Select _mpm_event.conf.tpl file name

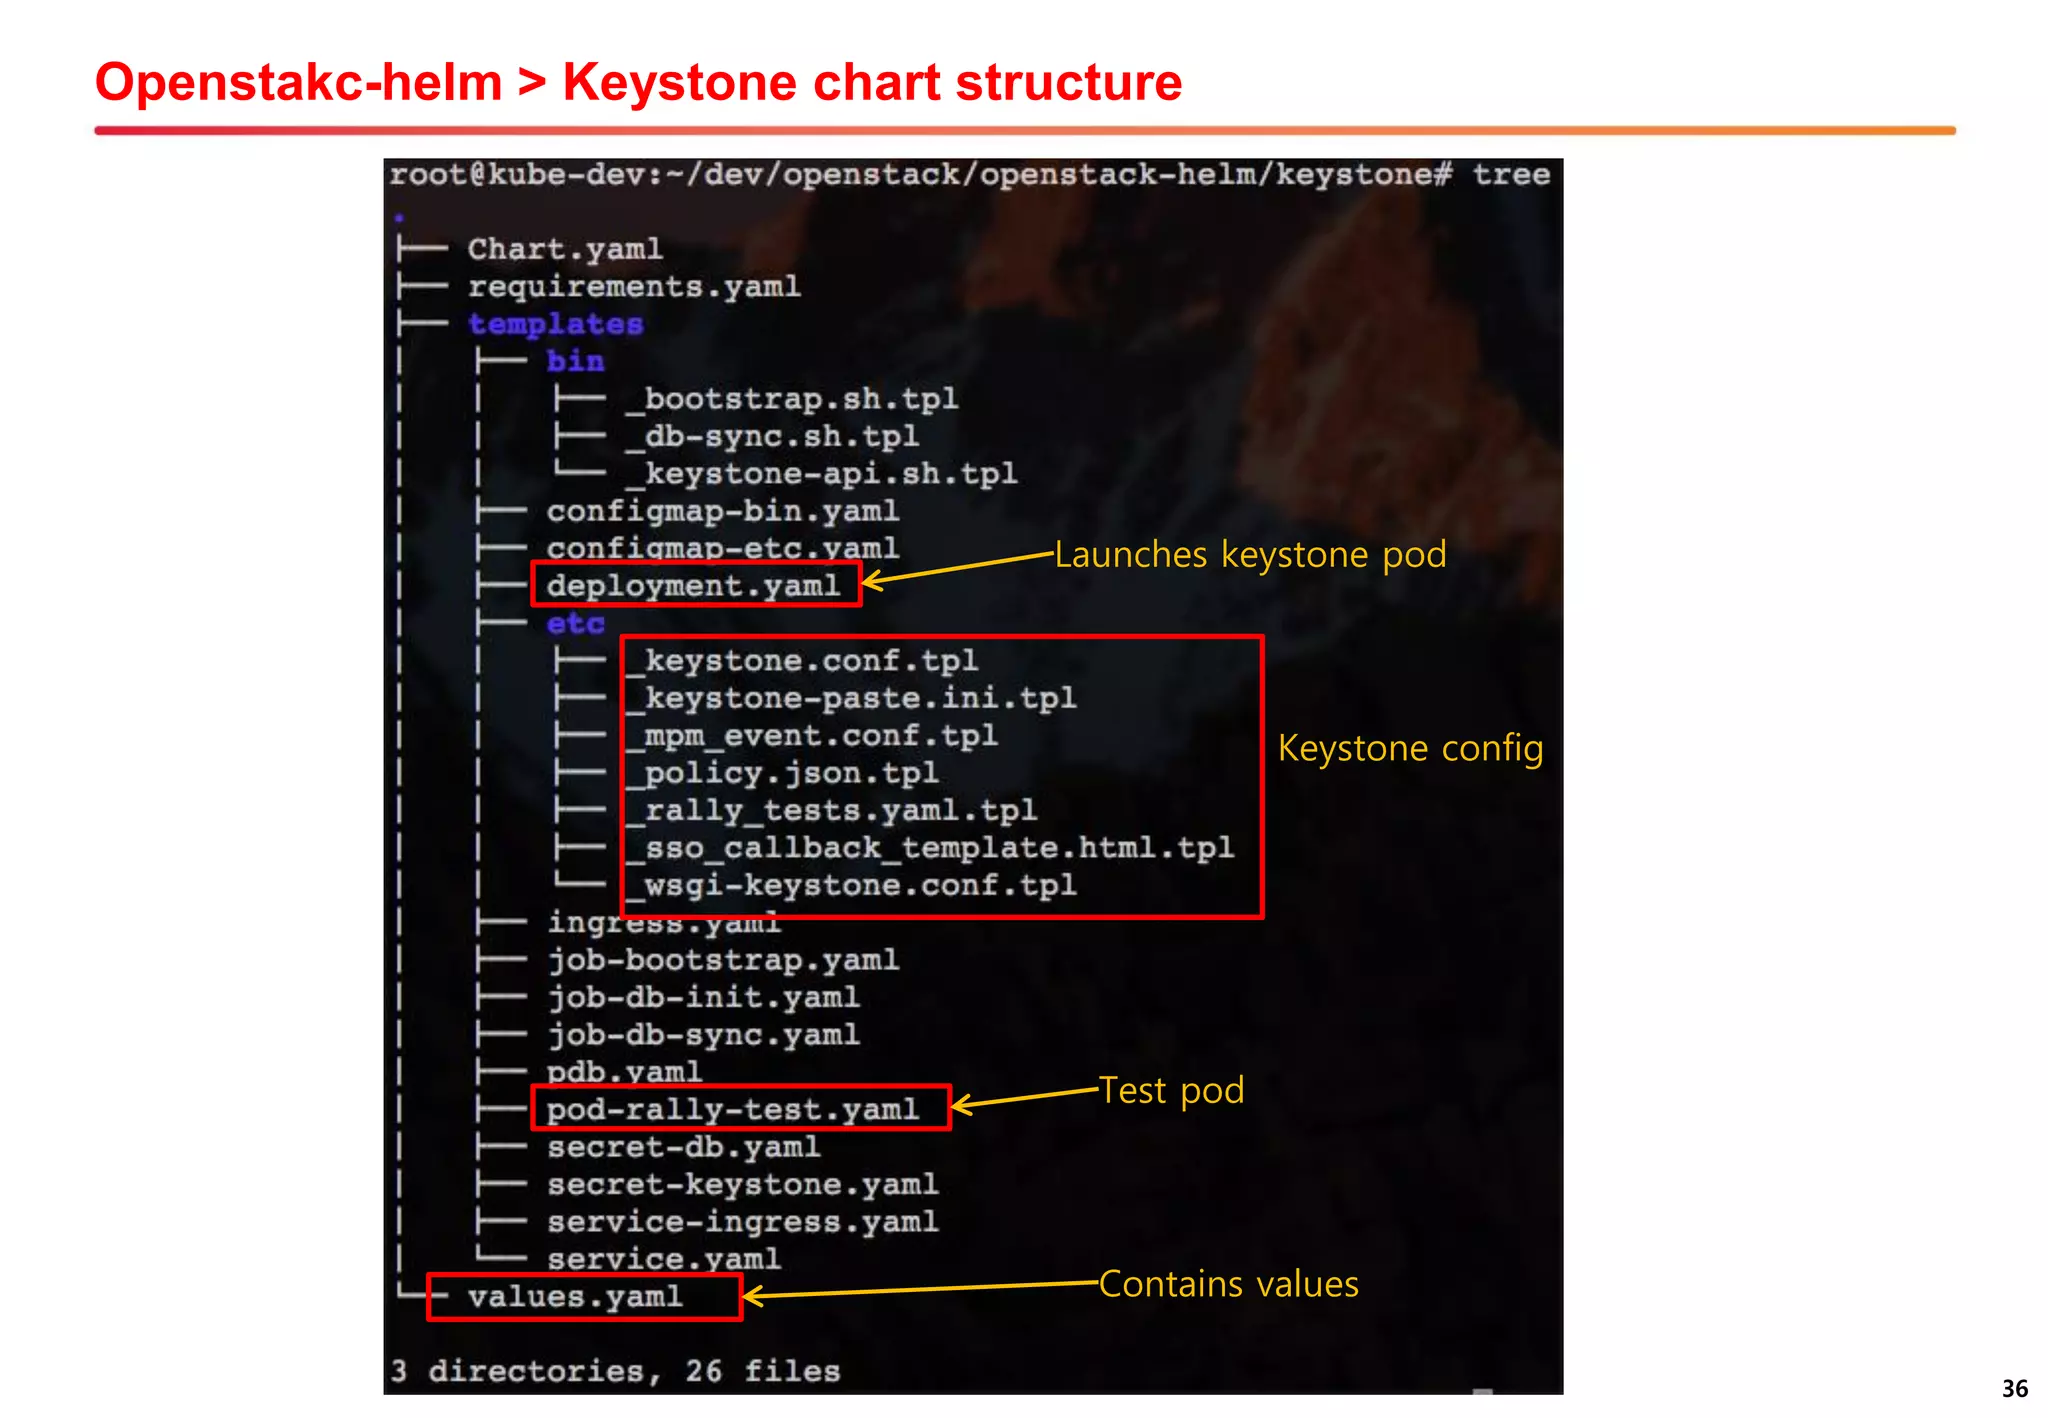pyautogui.click(x=811, y=735)
